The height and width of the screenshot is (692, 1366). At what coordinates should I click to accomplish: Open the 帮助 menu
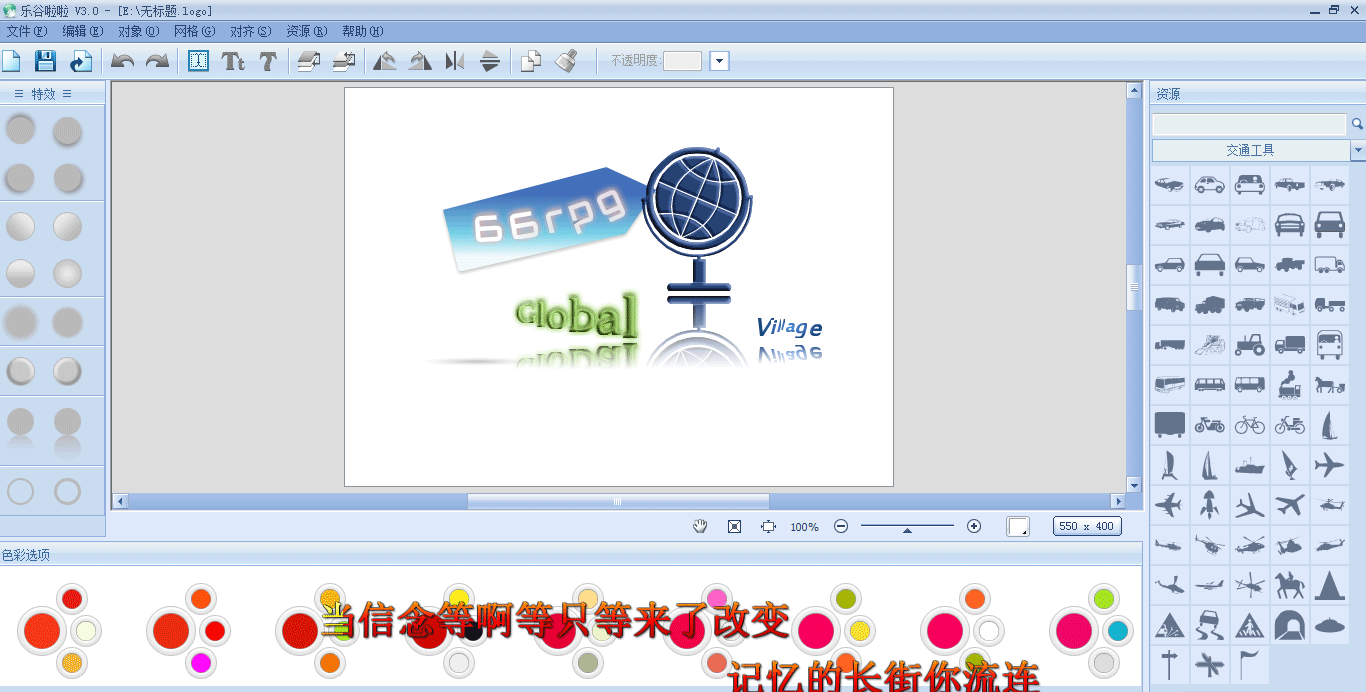(362, 31)
